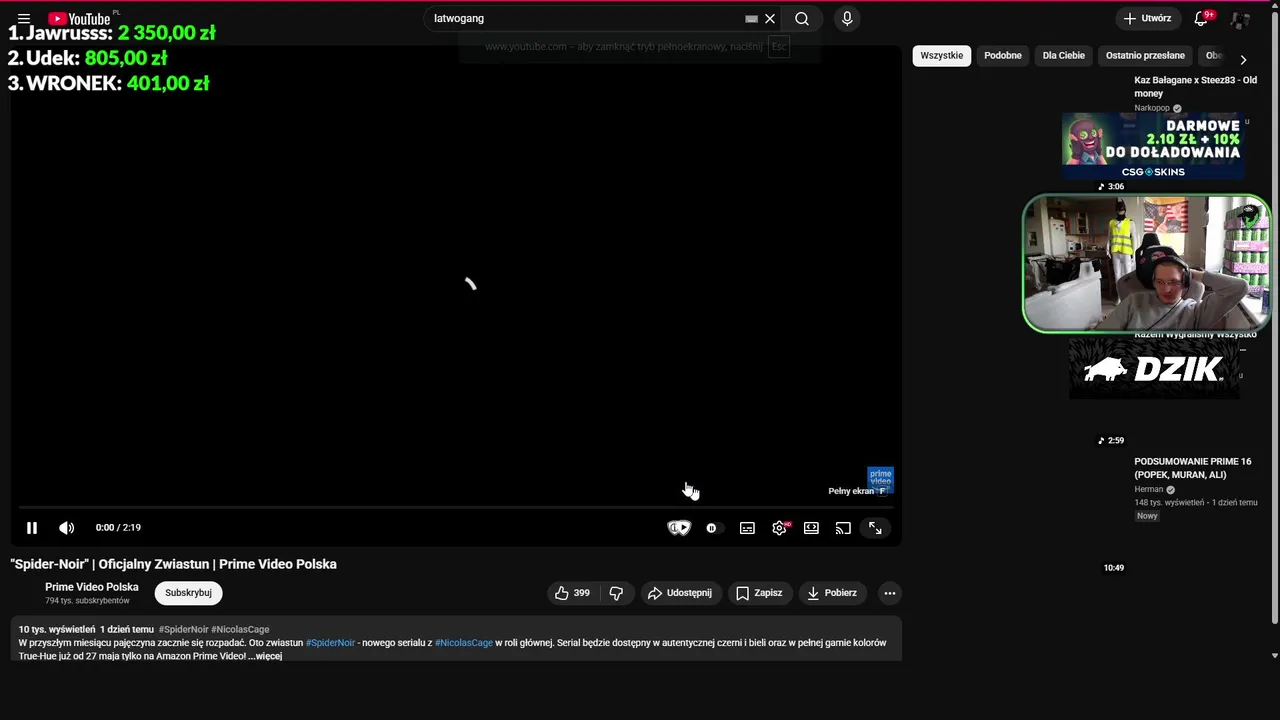Open the 'Kaz Bałagane x Steez83 - Old money' video
The width and height of the screenshot is (1280, 720).
click(1195, 87)
